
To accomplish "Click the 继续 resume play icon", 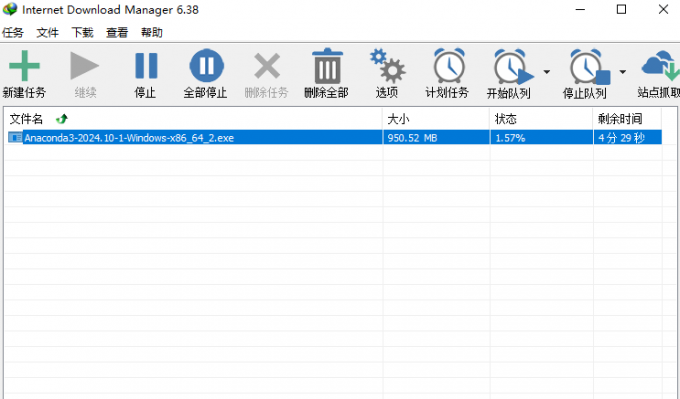I will coord(85,66).
